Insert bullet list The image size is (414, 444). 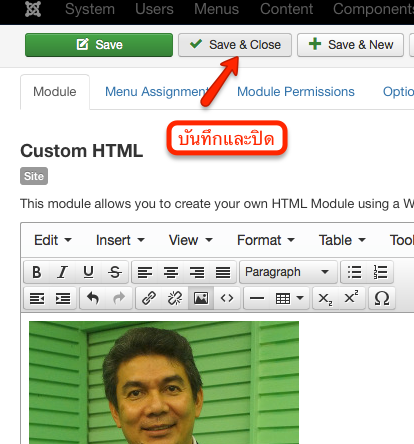coord(354,272)
